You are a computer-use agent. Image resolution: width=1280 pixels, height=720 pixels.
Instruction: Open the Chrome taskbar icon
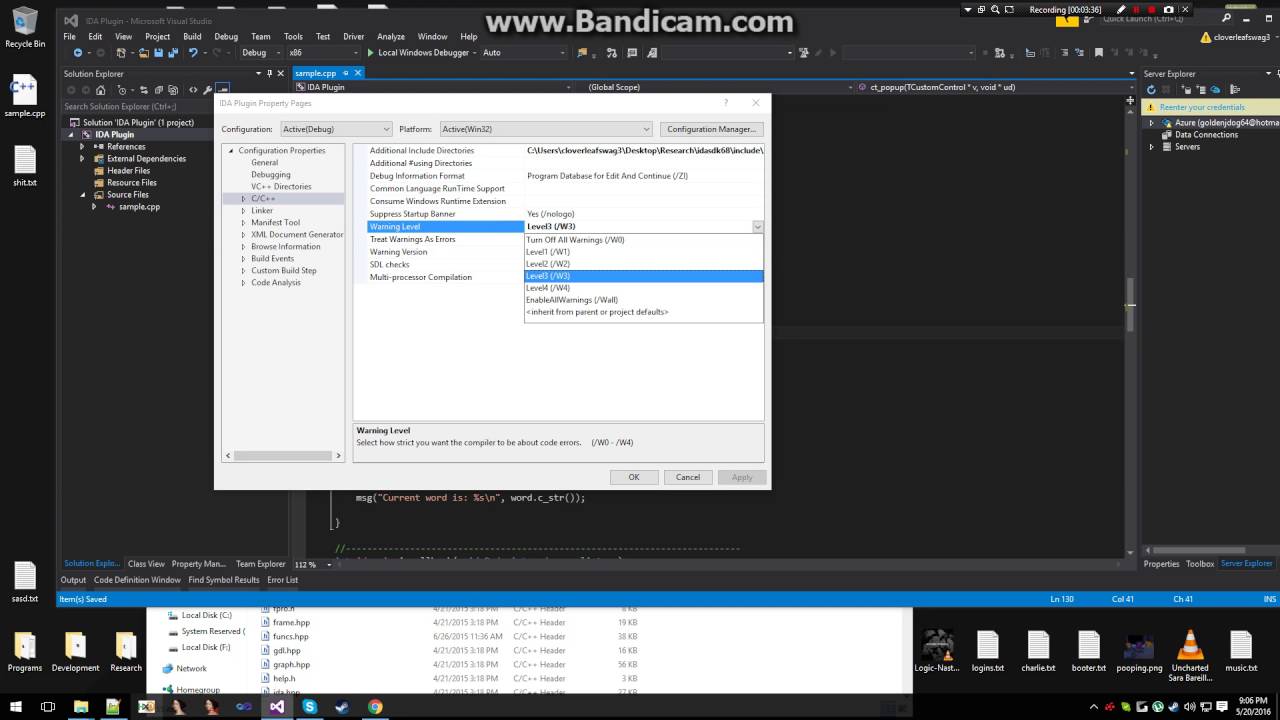(375, 706)
